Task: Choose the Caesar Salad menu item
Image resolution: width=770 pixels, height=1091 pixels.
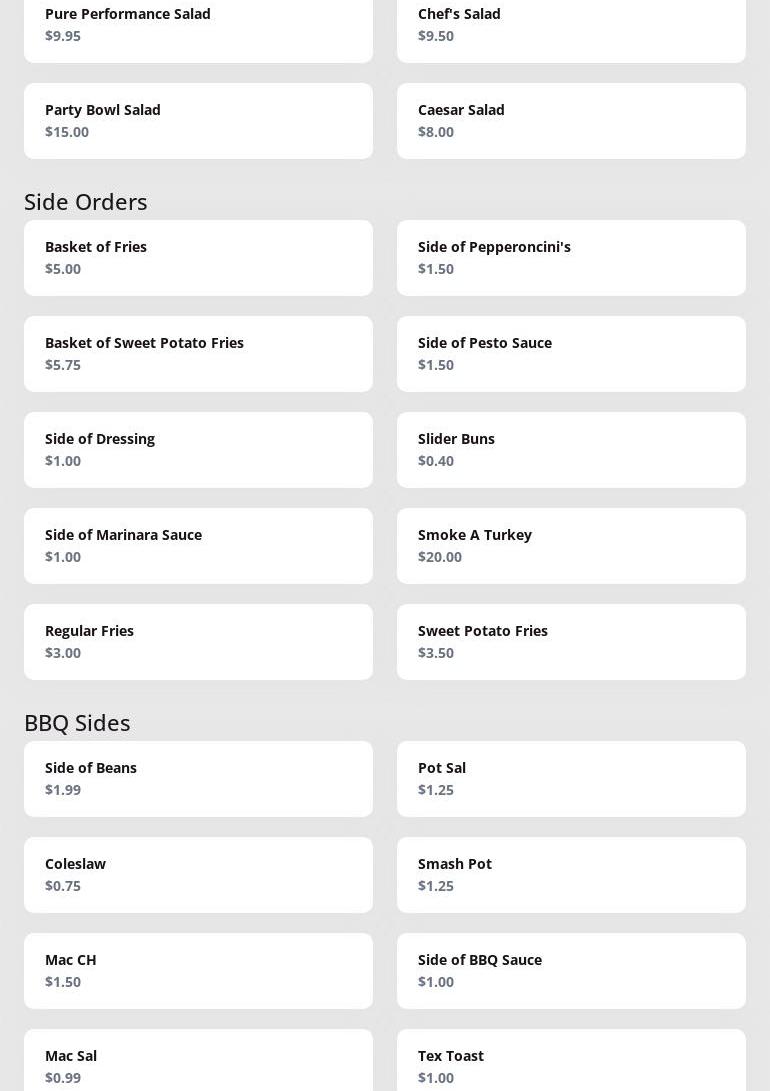Action: tap(571, 120)
